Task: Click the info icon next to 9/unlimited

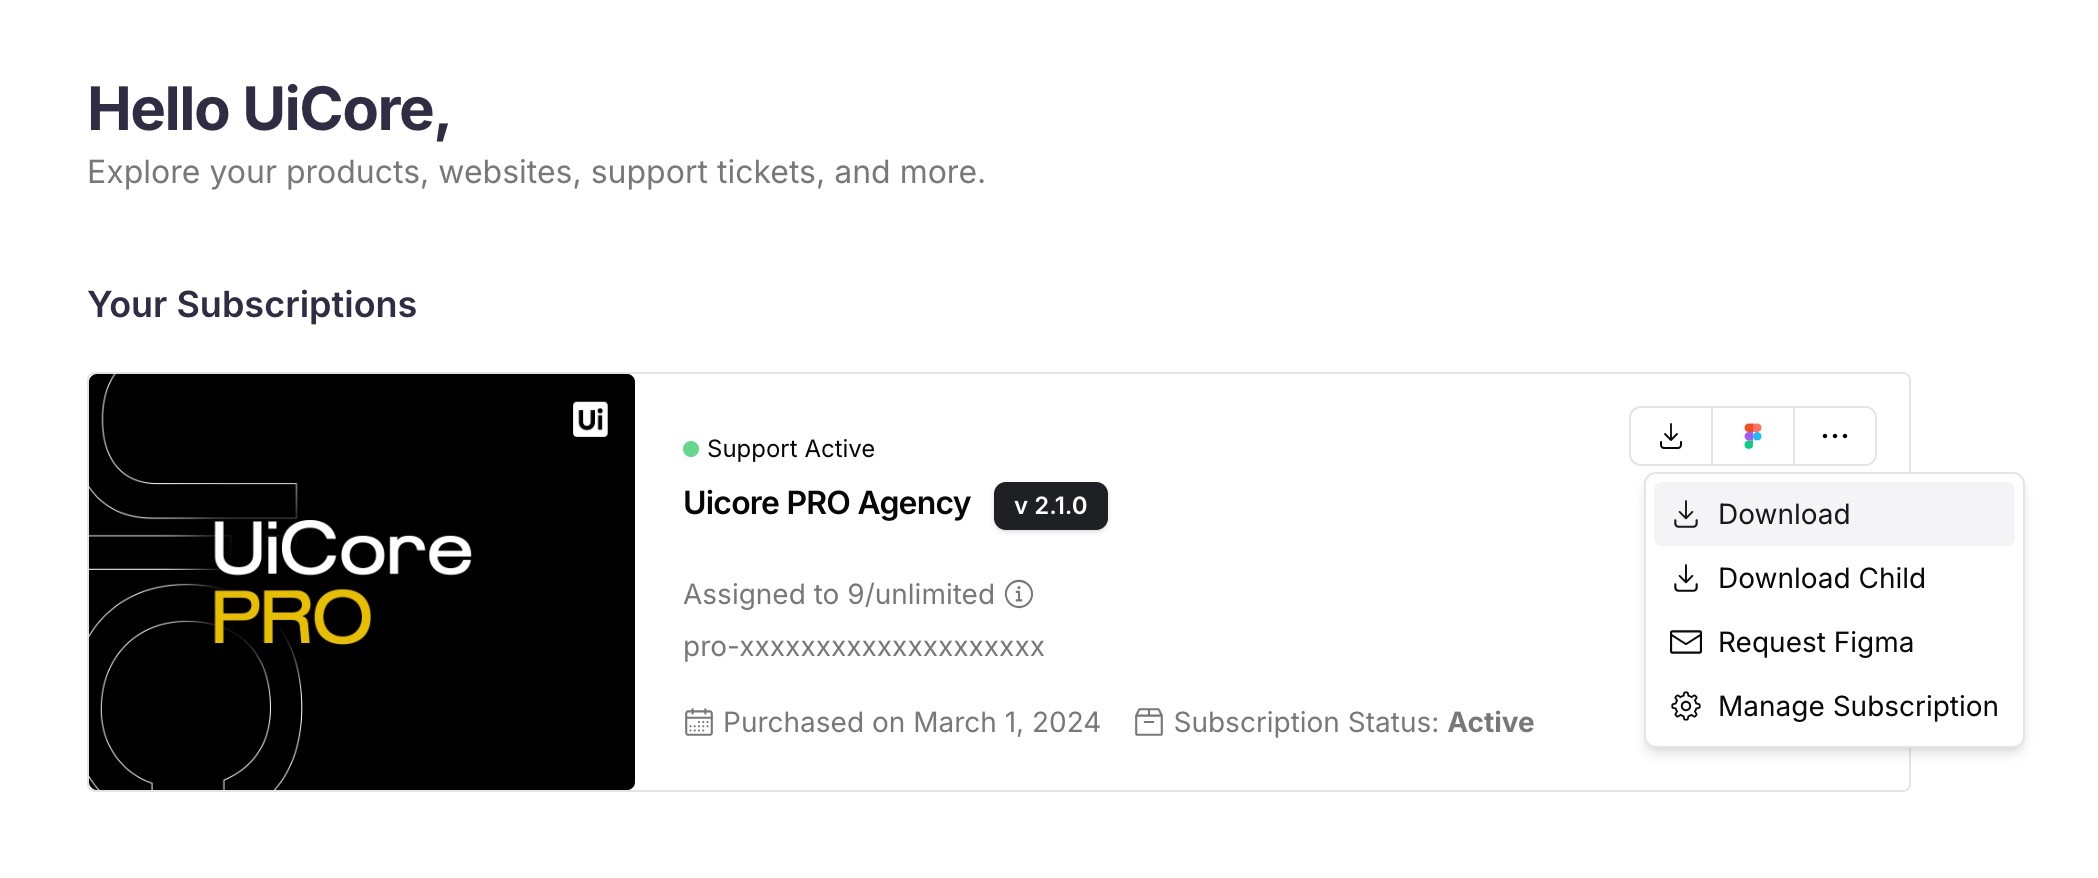Action: click(x=1019, y=594)
